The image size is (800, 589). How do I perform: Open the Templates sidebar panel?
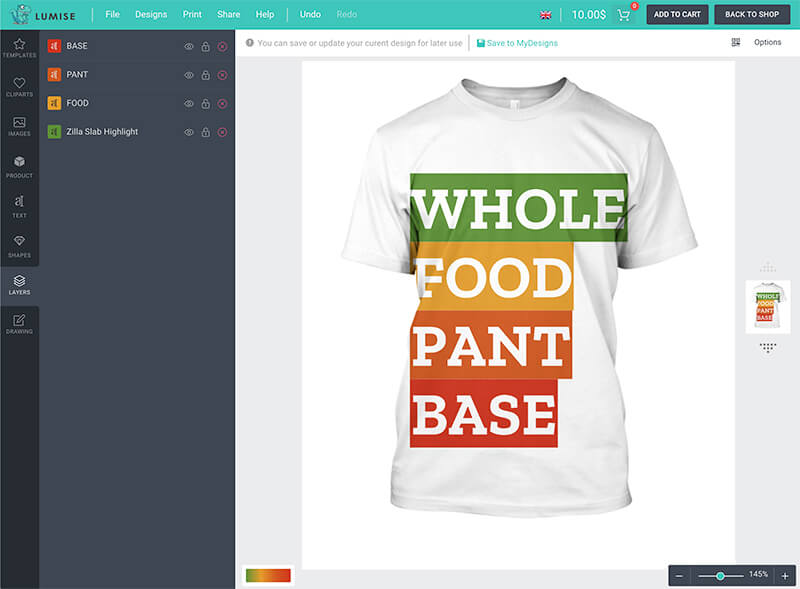[x=19, y=48]
